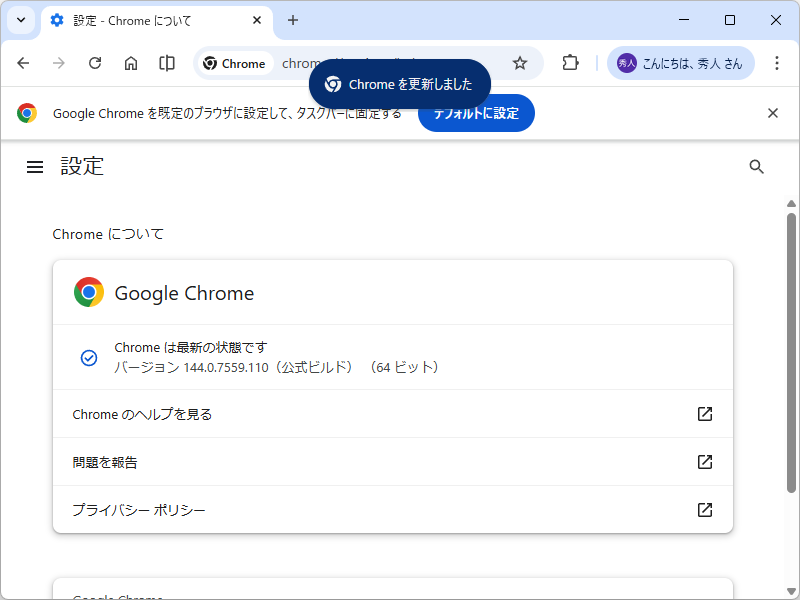
Task: Reload the current page
Action: (95, 62)
